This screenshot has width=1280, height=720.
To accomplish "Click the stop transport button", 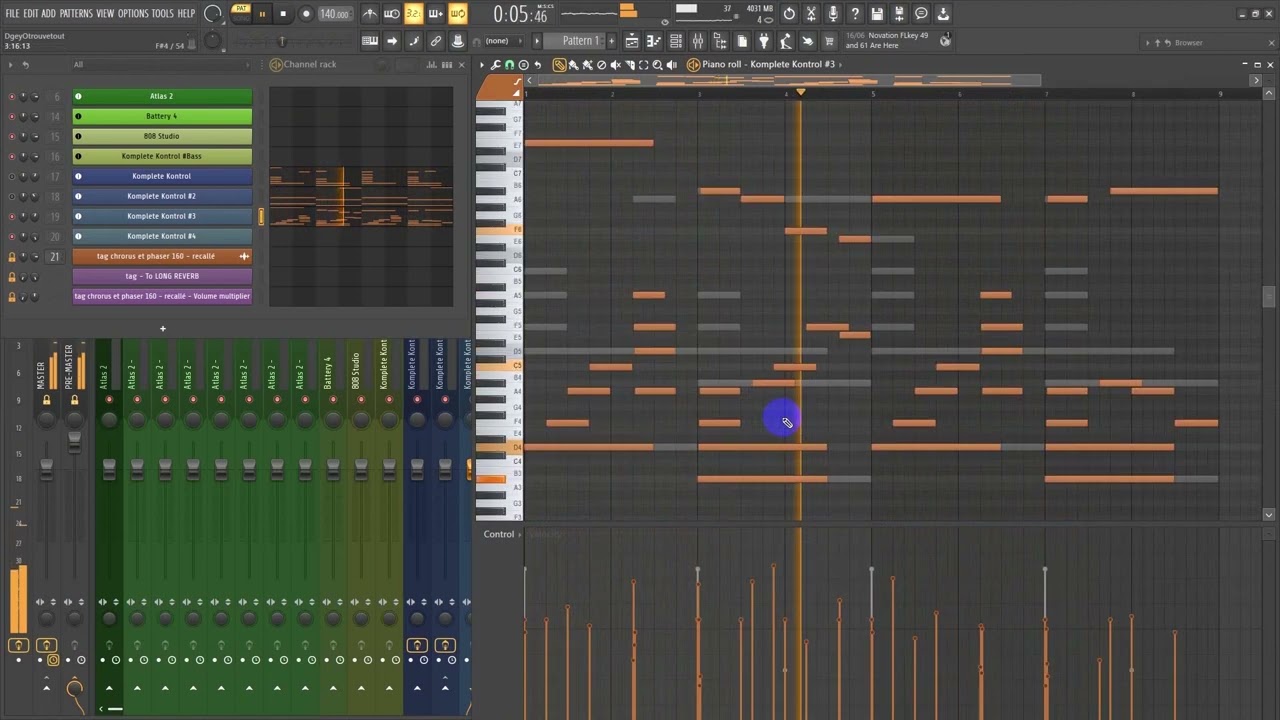I will [283, 14].
